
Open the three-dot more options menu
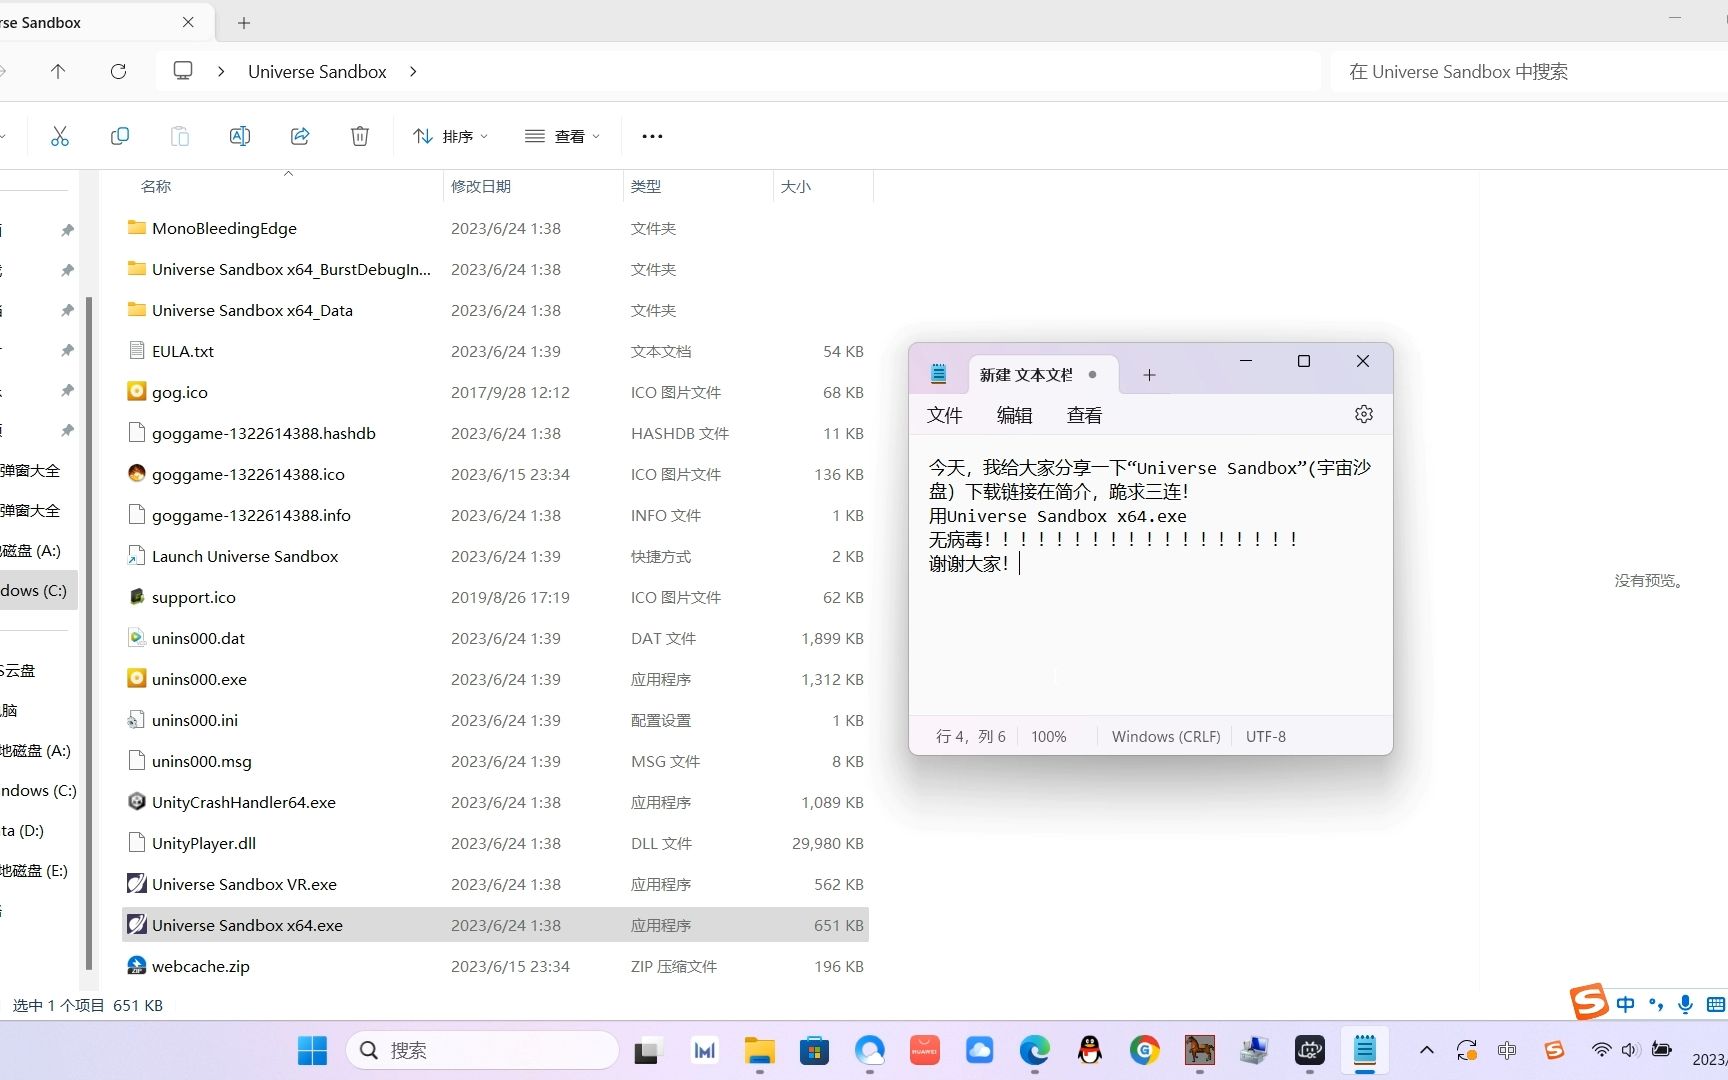point(652,136)
